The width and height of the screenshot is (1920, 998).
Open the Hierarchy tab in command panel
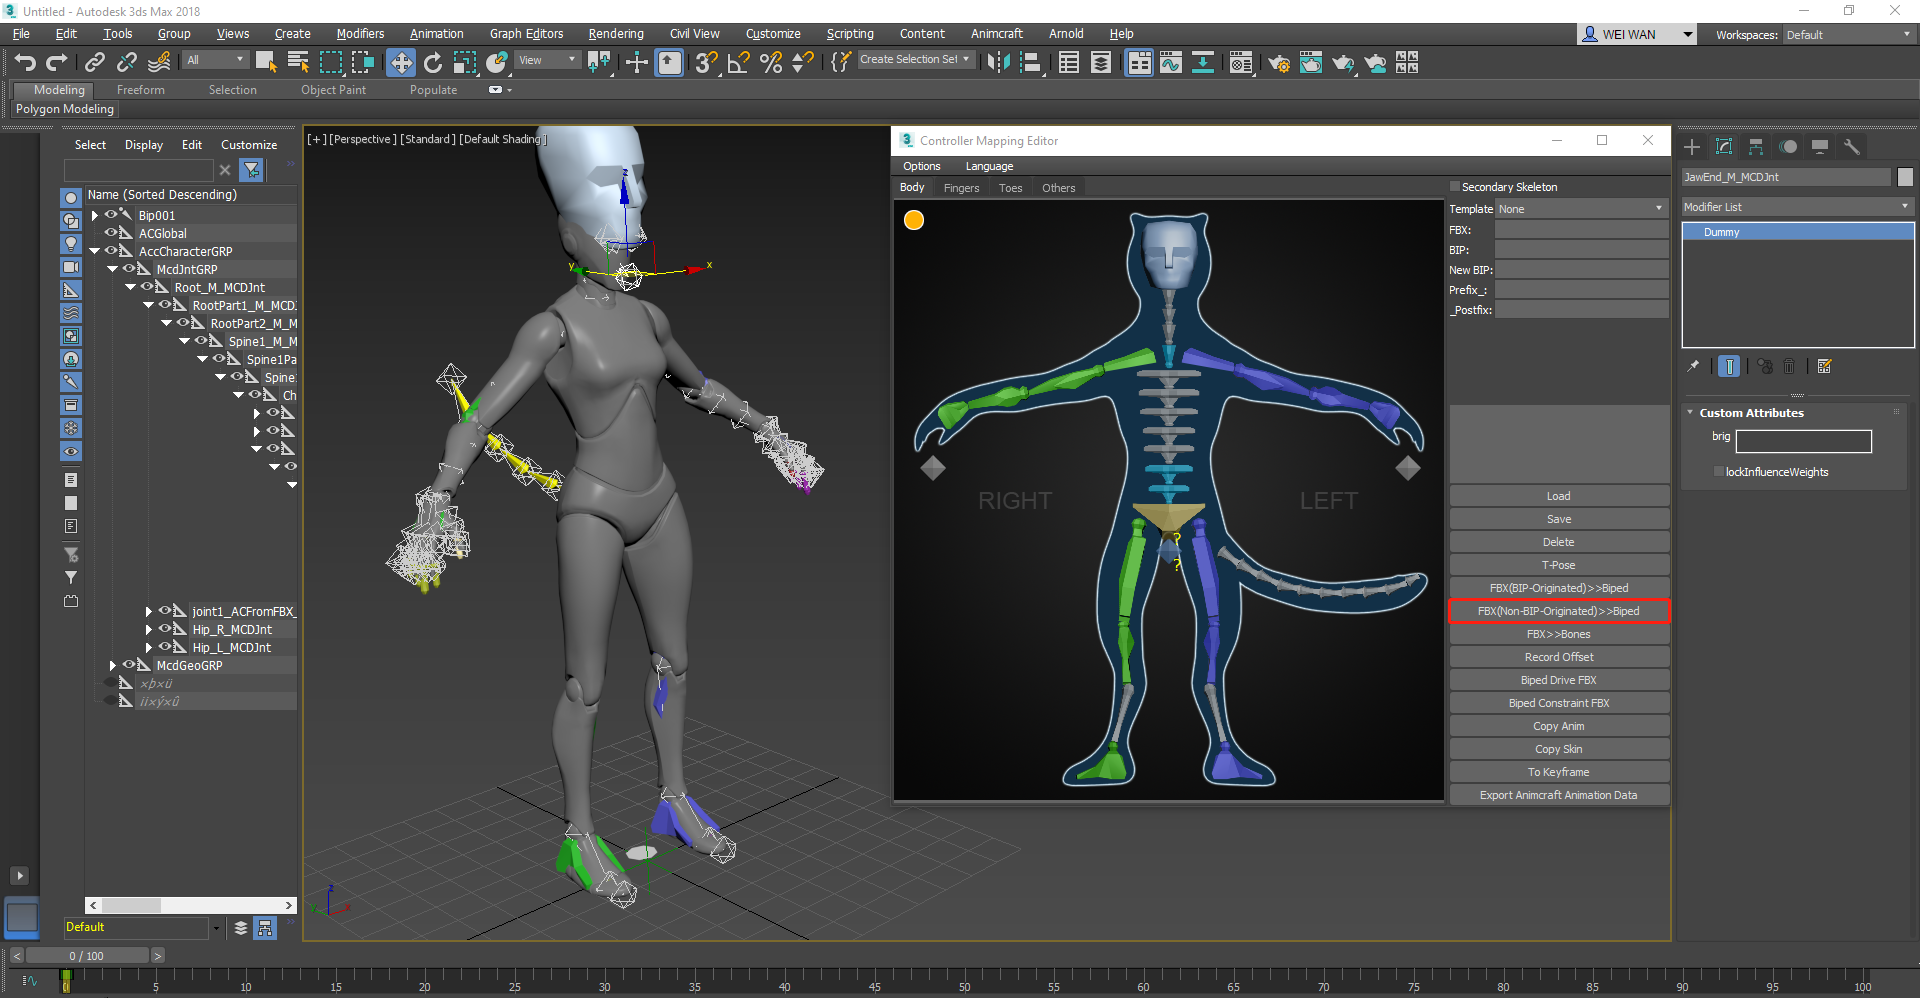[x=1756, y=147]
